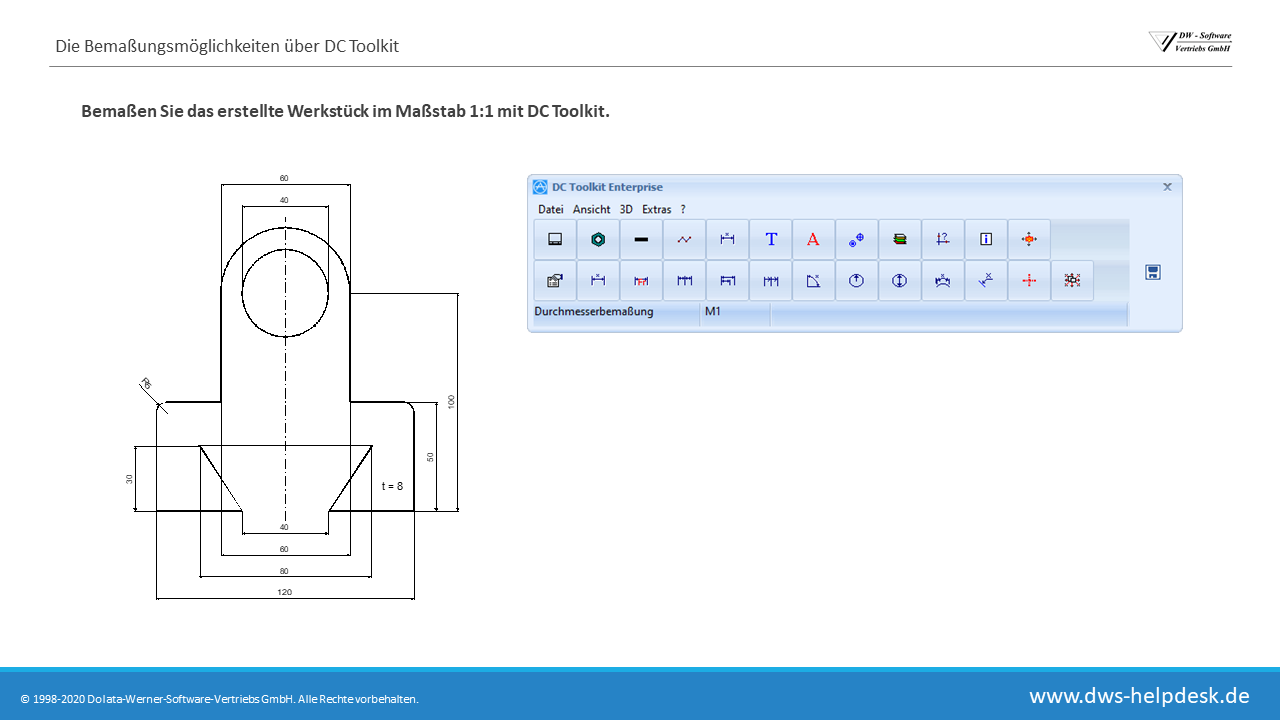
Task: Click the monitor-shaped icon in DC Toolkit
Action: 555,239
